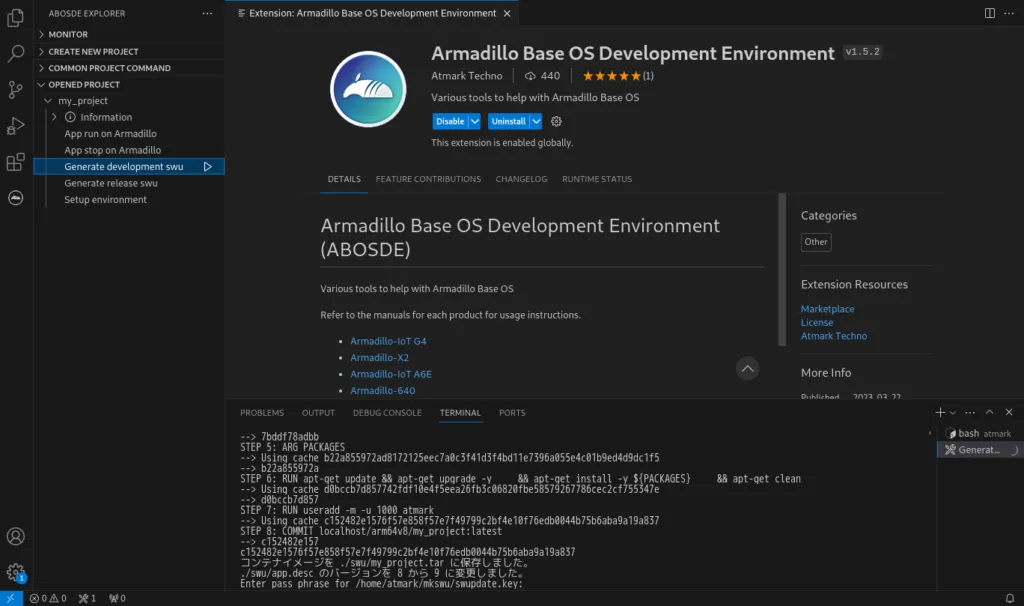Expand the CREATE NEW PROJECT section

pos(93,51)
